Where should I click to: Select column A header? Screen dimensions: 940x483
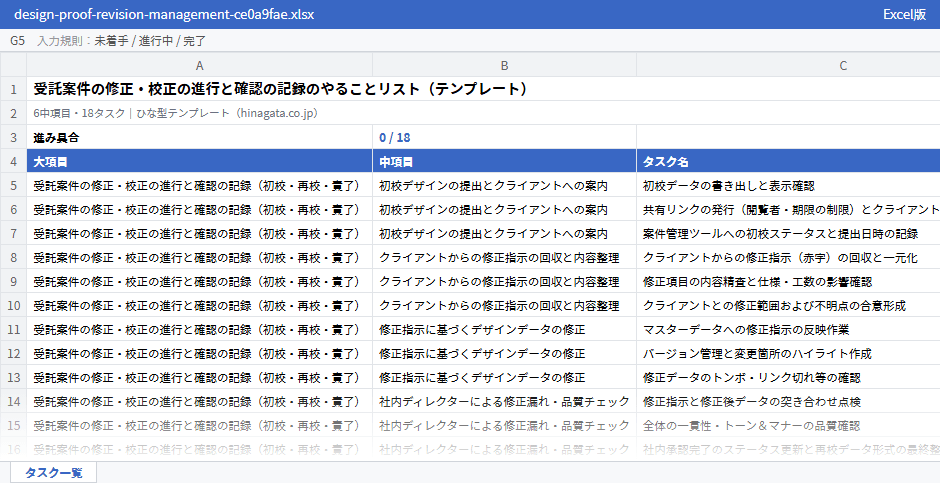[200, 65]
